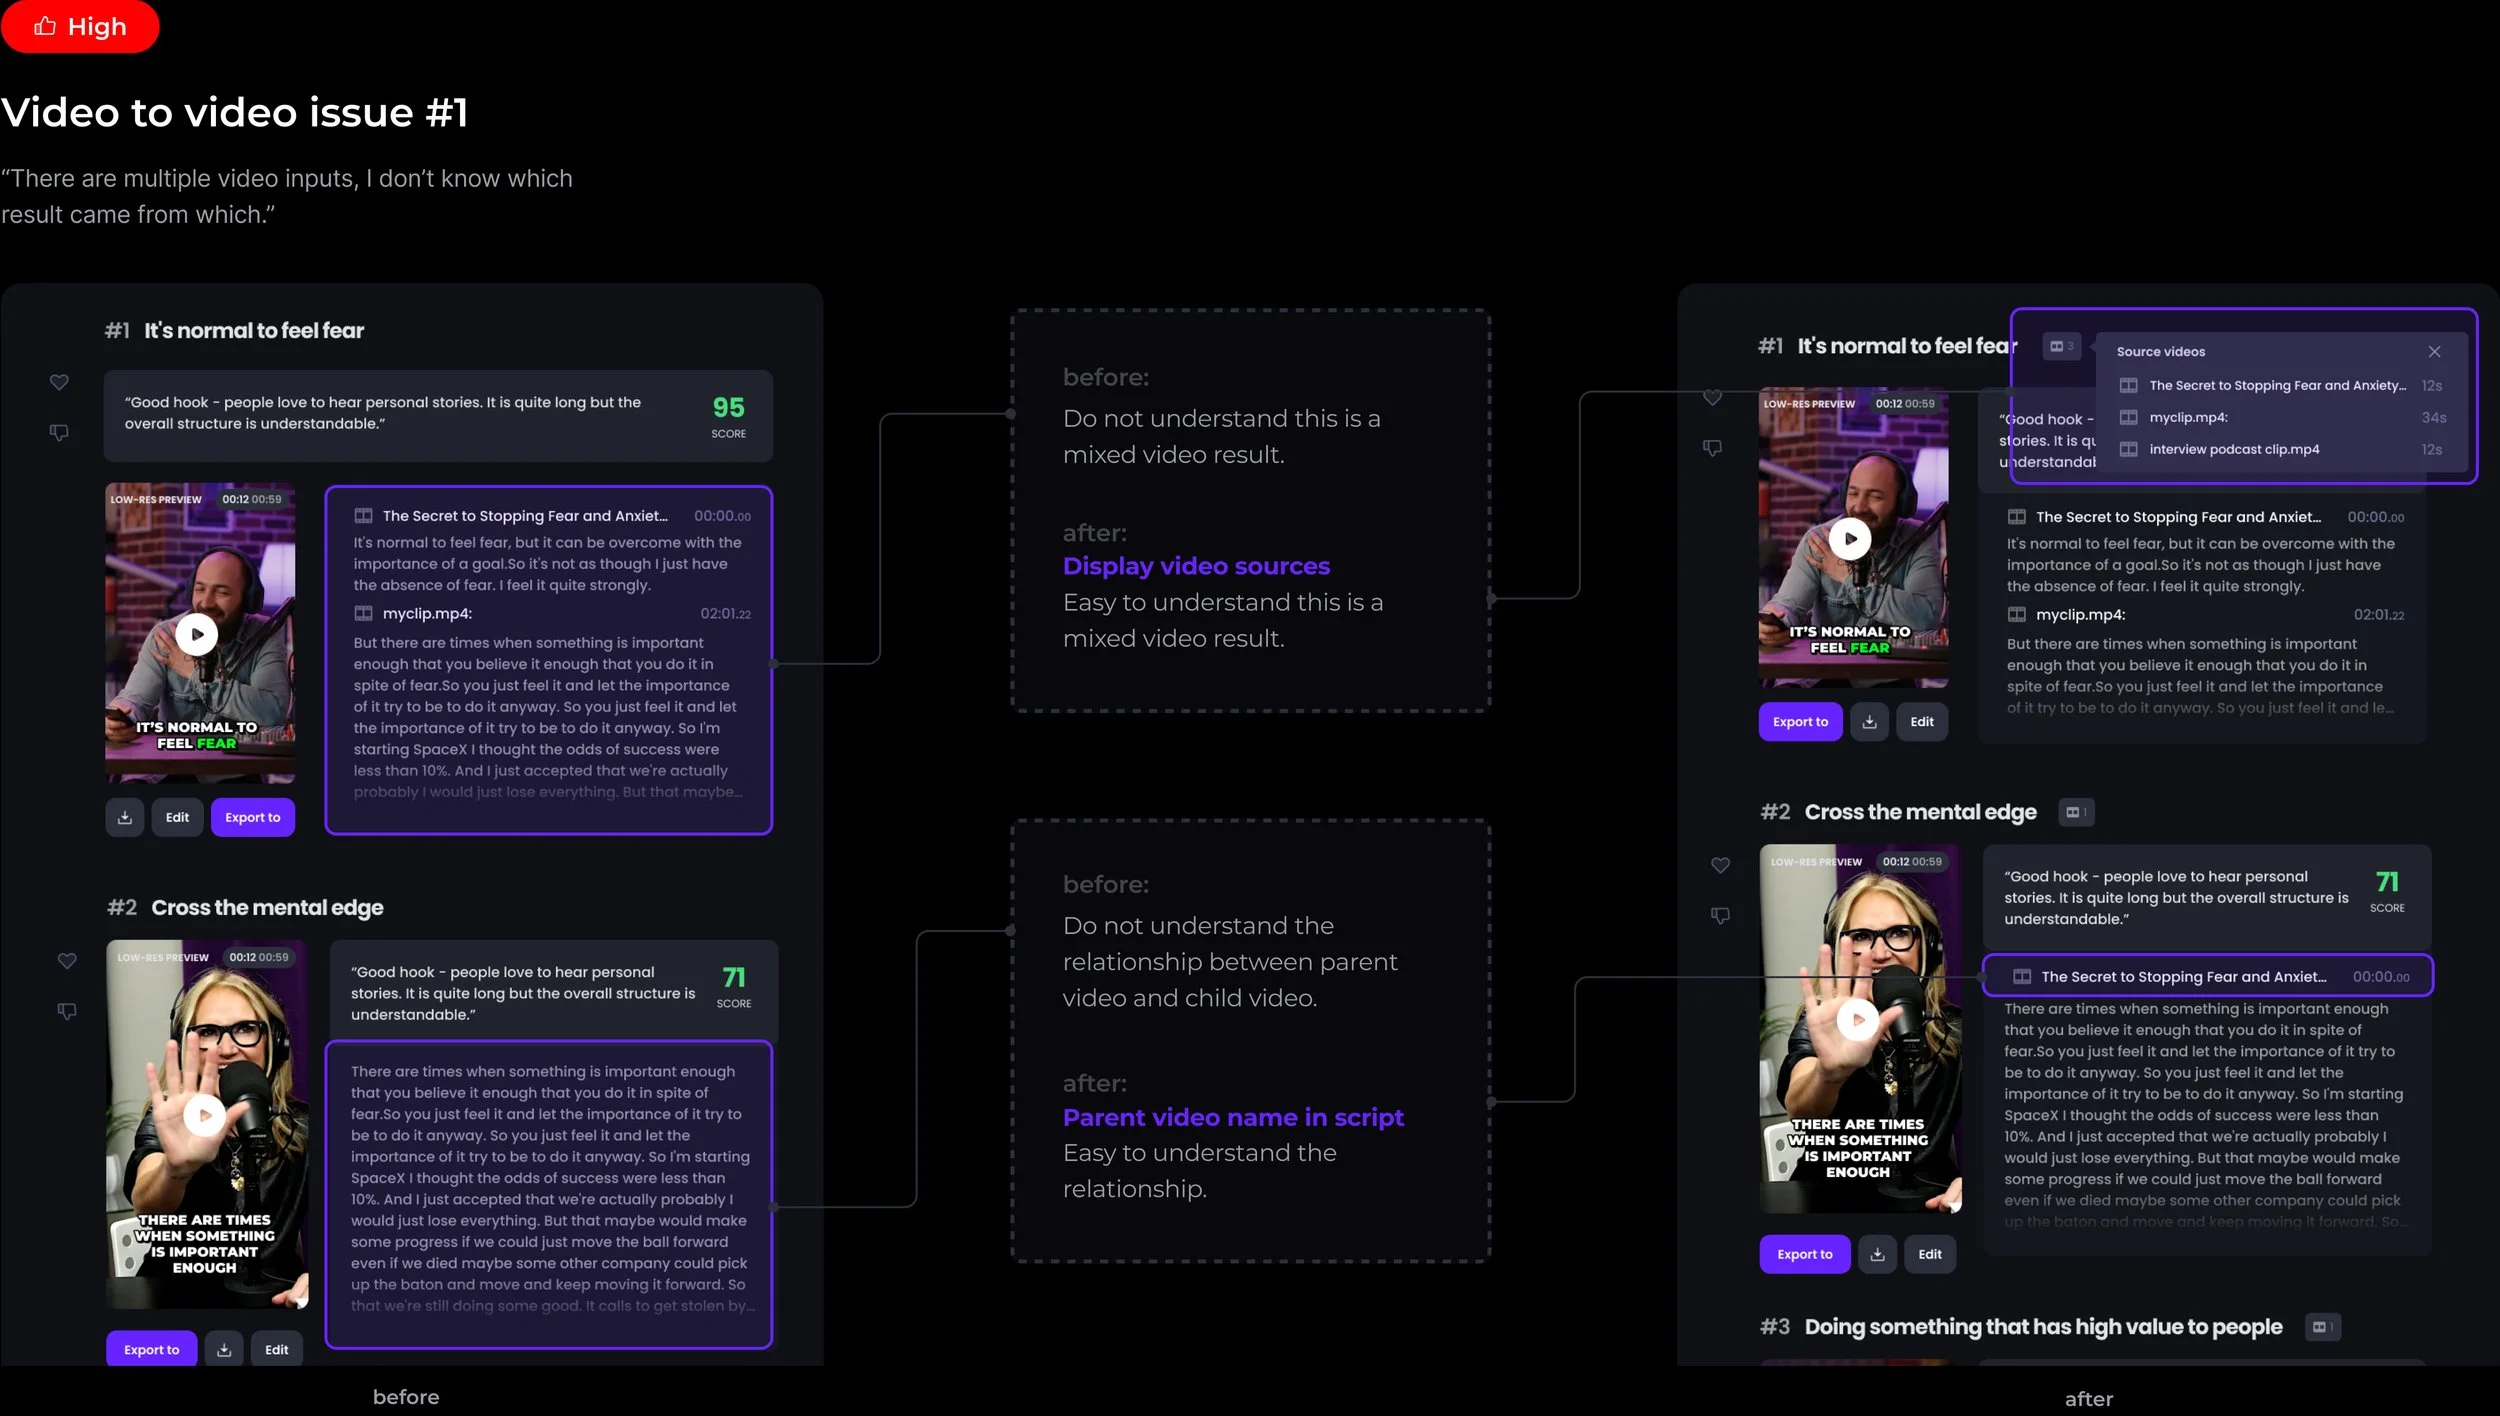Open Export to for clip #1 in before panel
The image size is (2500, 1416).
click(253, 817)
